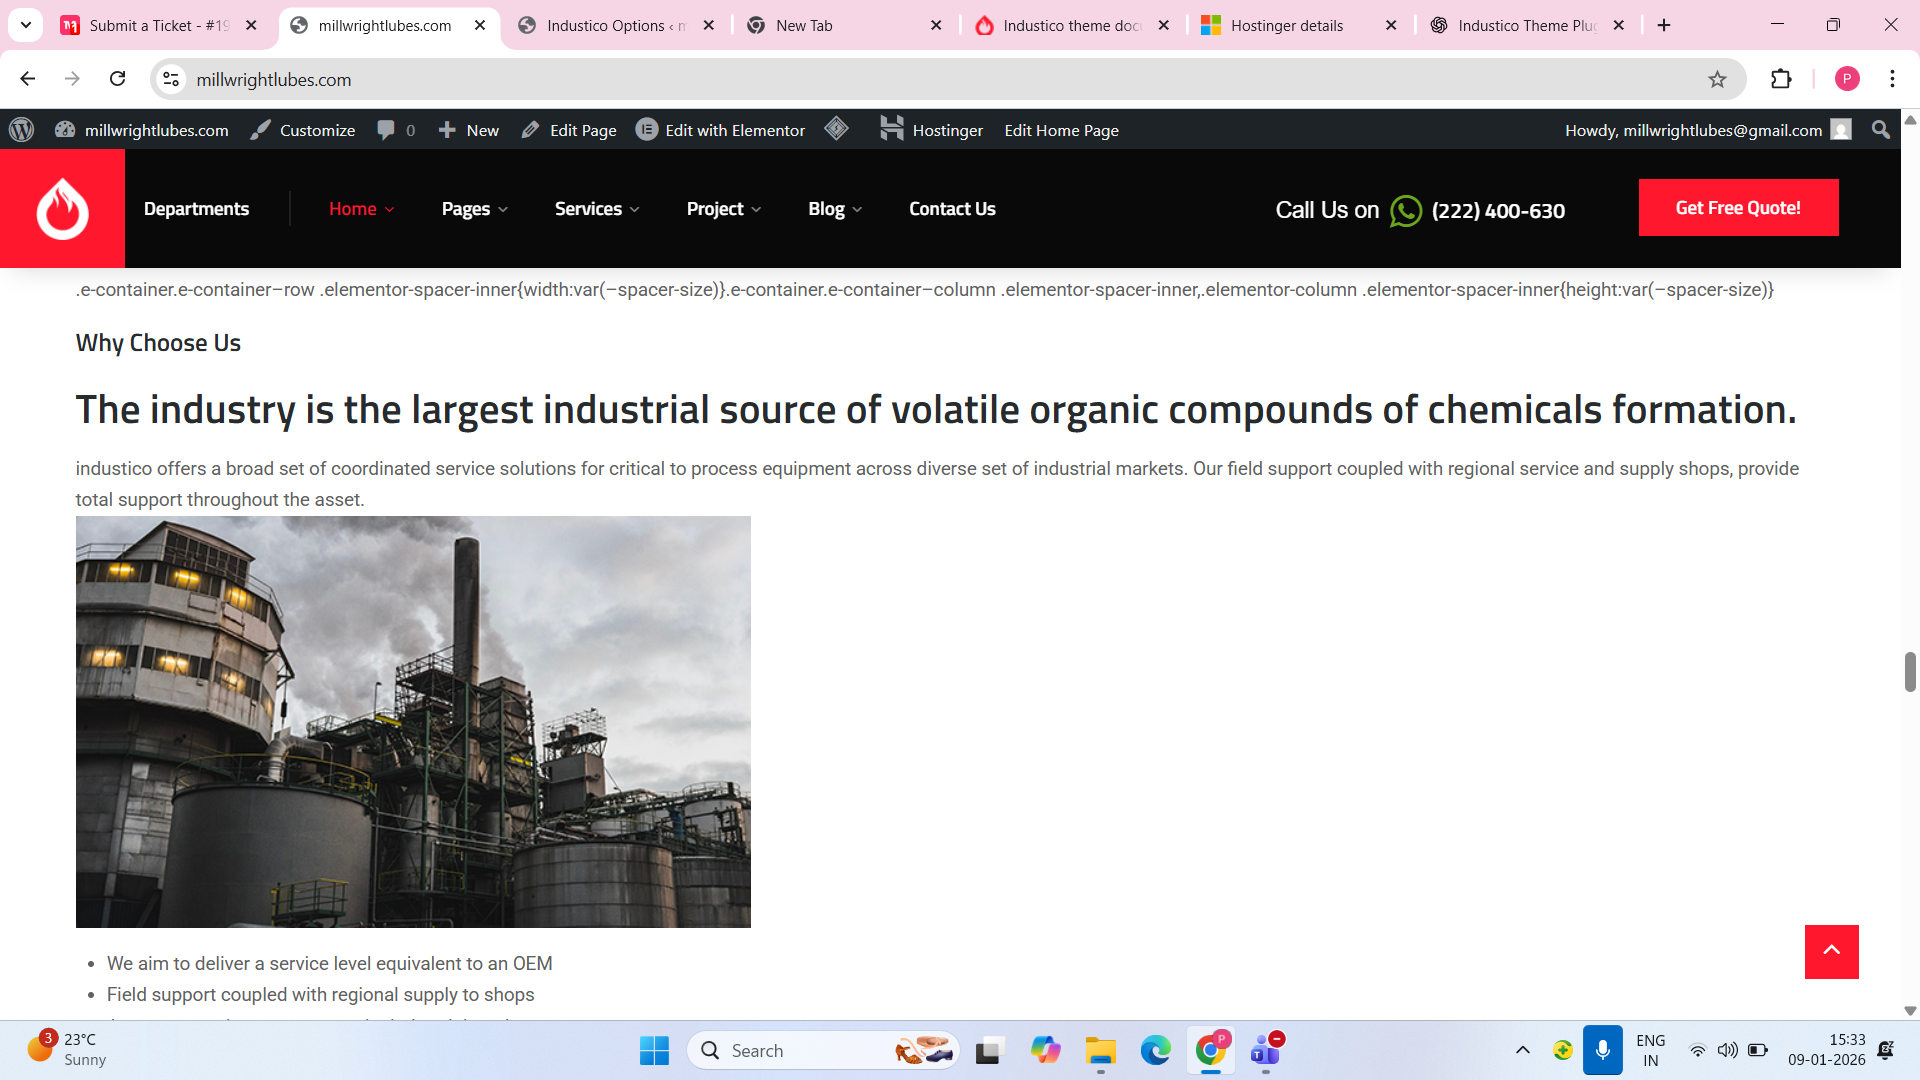Click the green WhatsApp phone icon
The height and width of the screenshot is (1080, 1920).
1405,211
